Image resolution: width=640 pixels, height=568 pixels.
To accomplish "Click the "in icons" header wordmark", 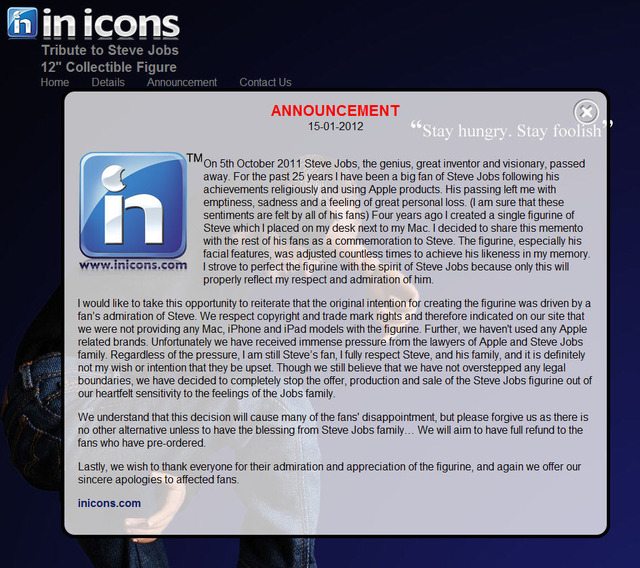I will pyautogui.click(x=111, y=24).
